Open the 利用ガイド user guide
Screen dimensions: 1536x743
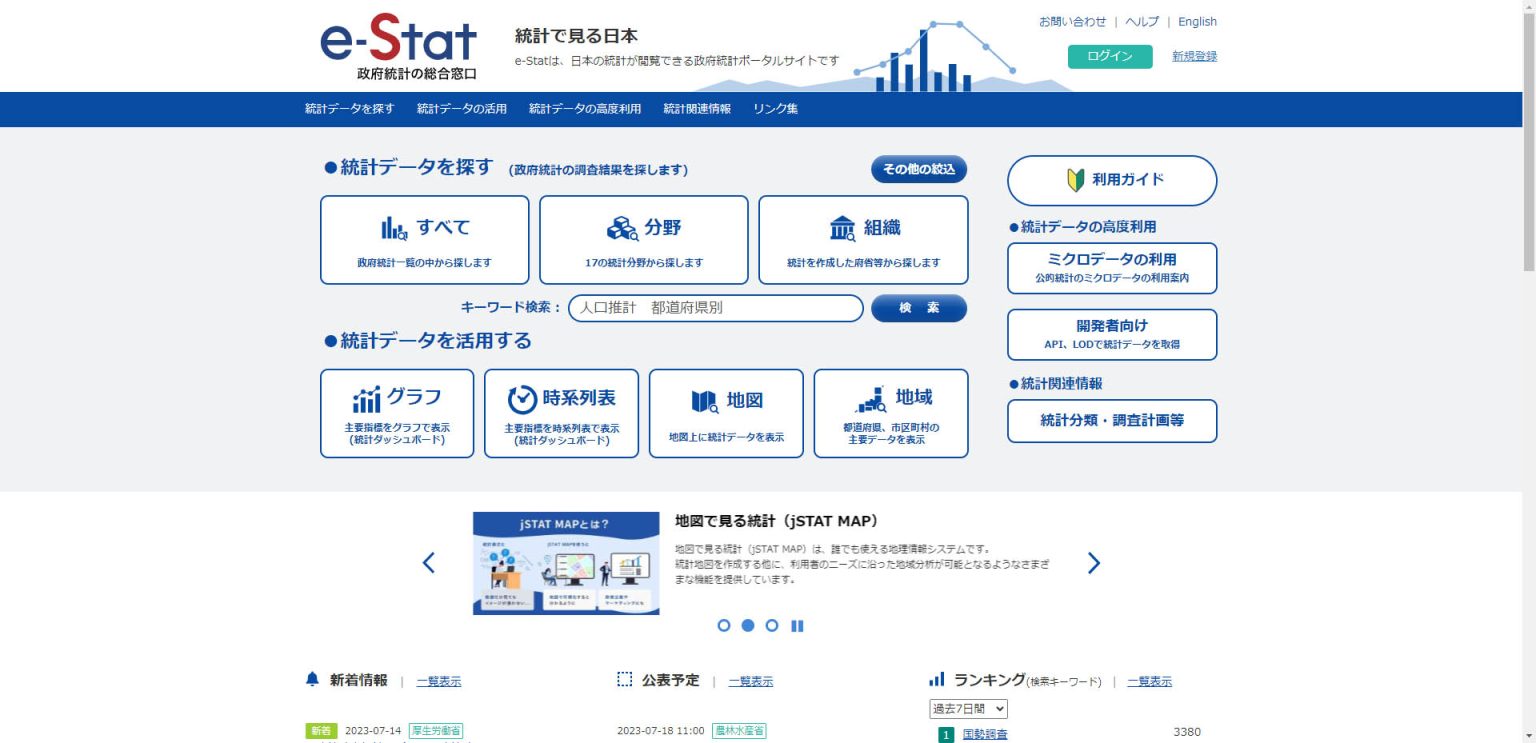coord(1111,181)
